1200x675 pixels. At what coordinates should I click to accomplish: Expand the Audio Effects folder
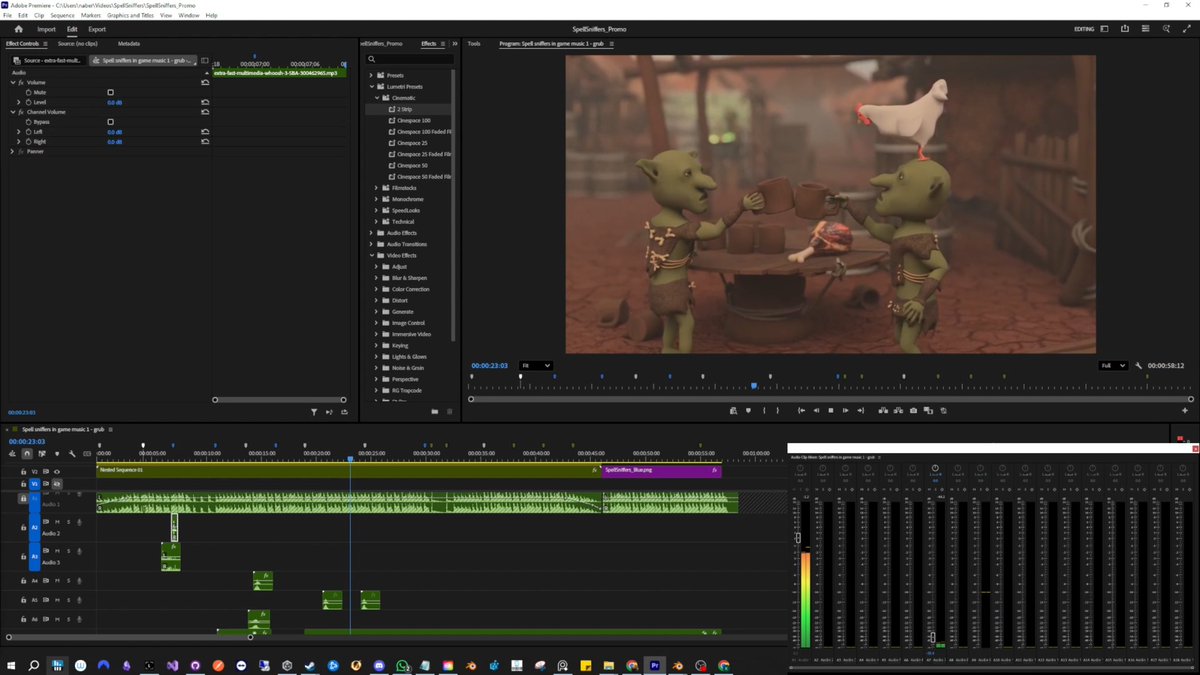point(371,233)
